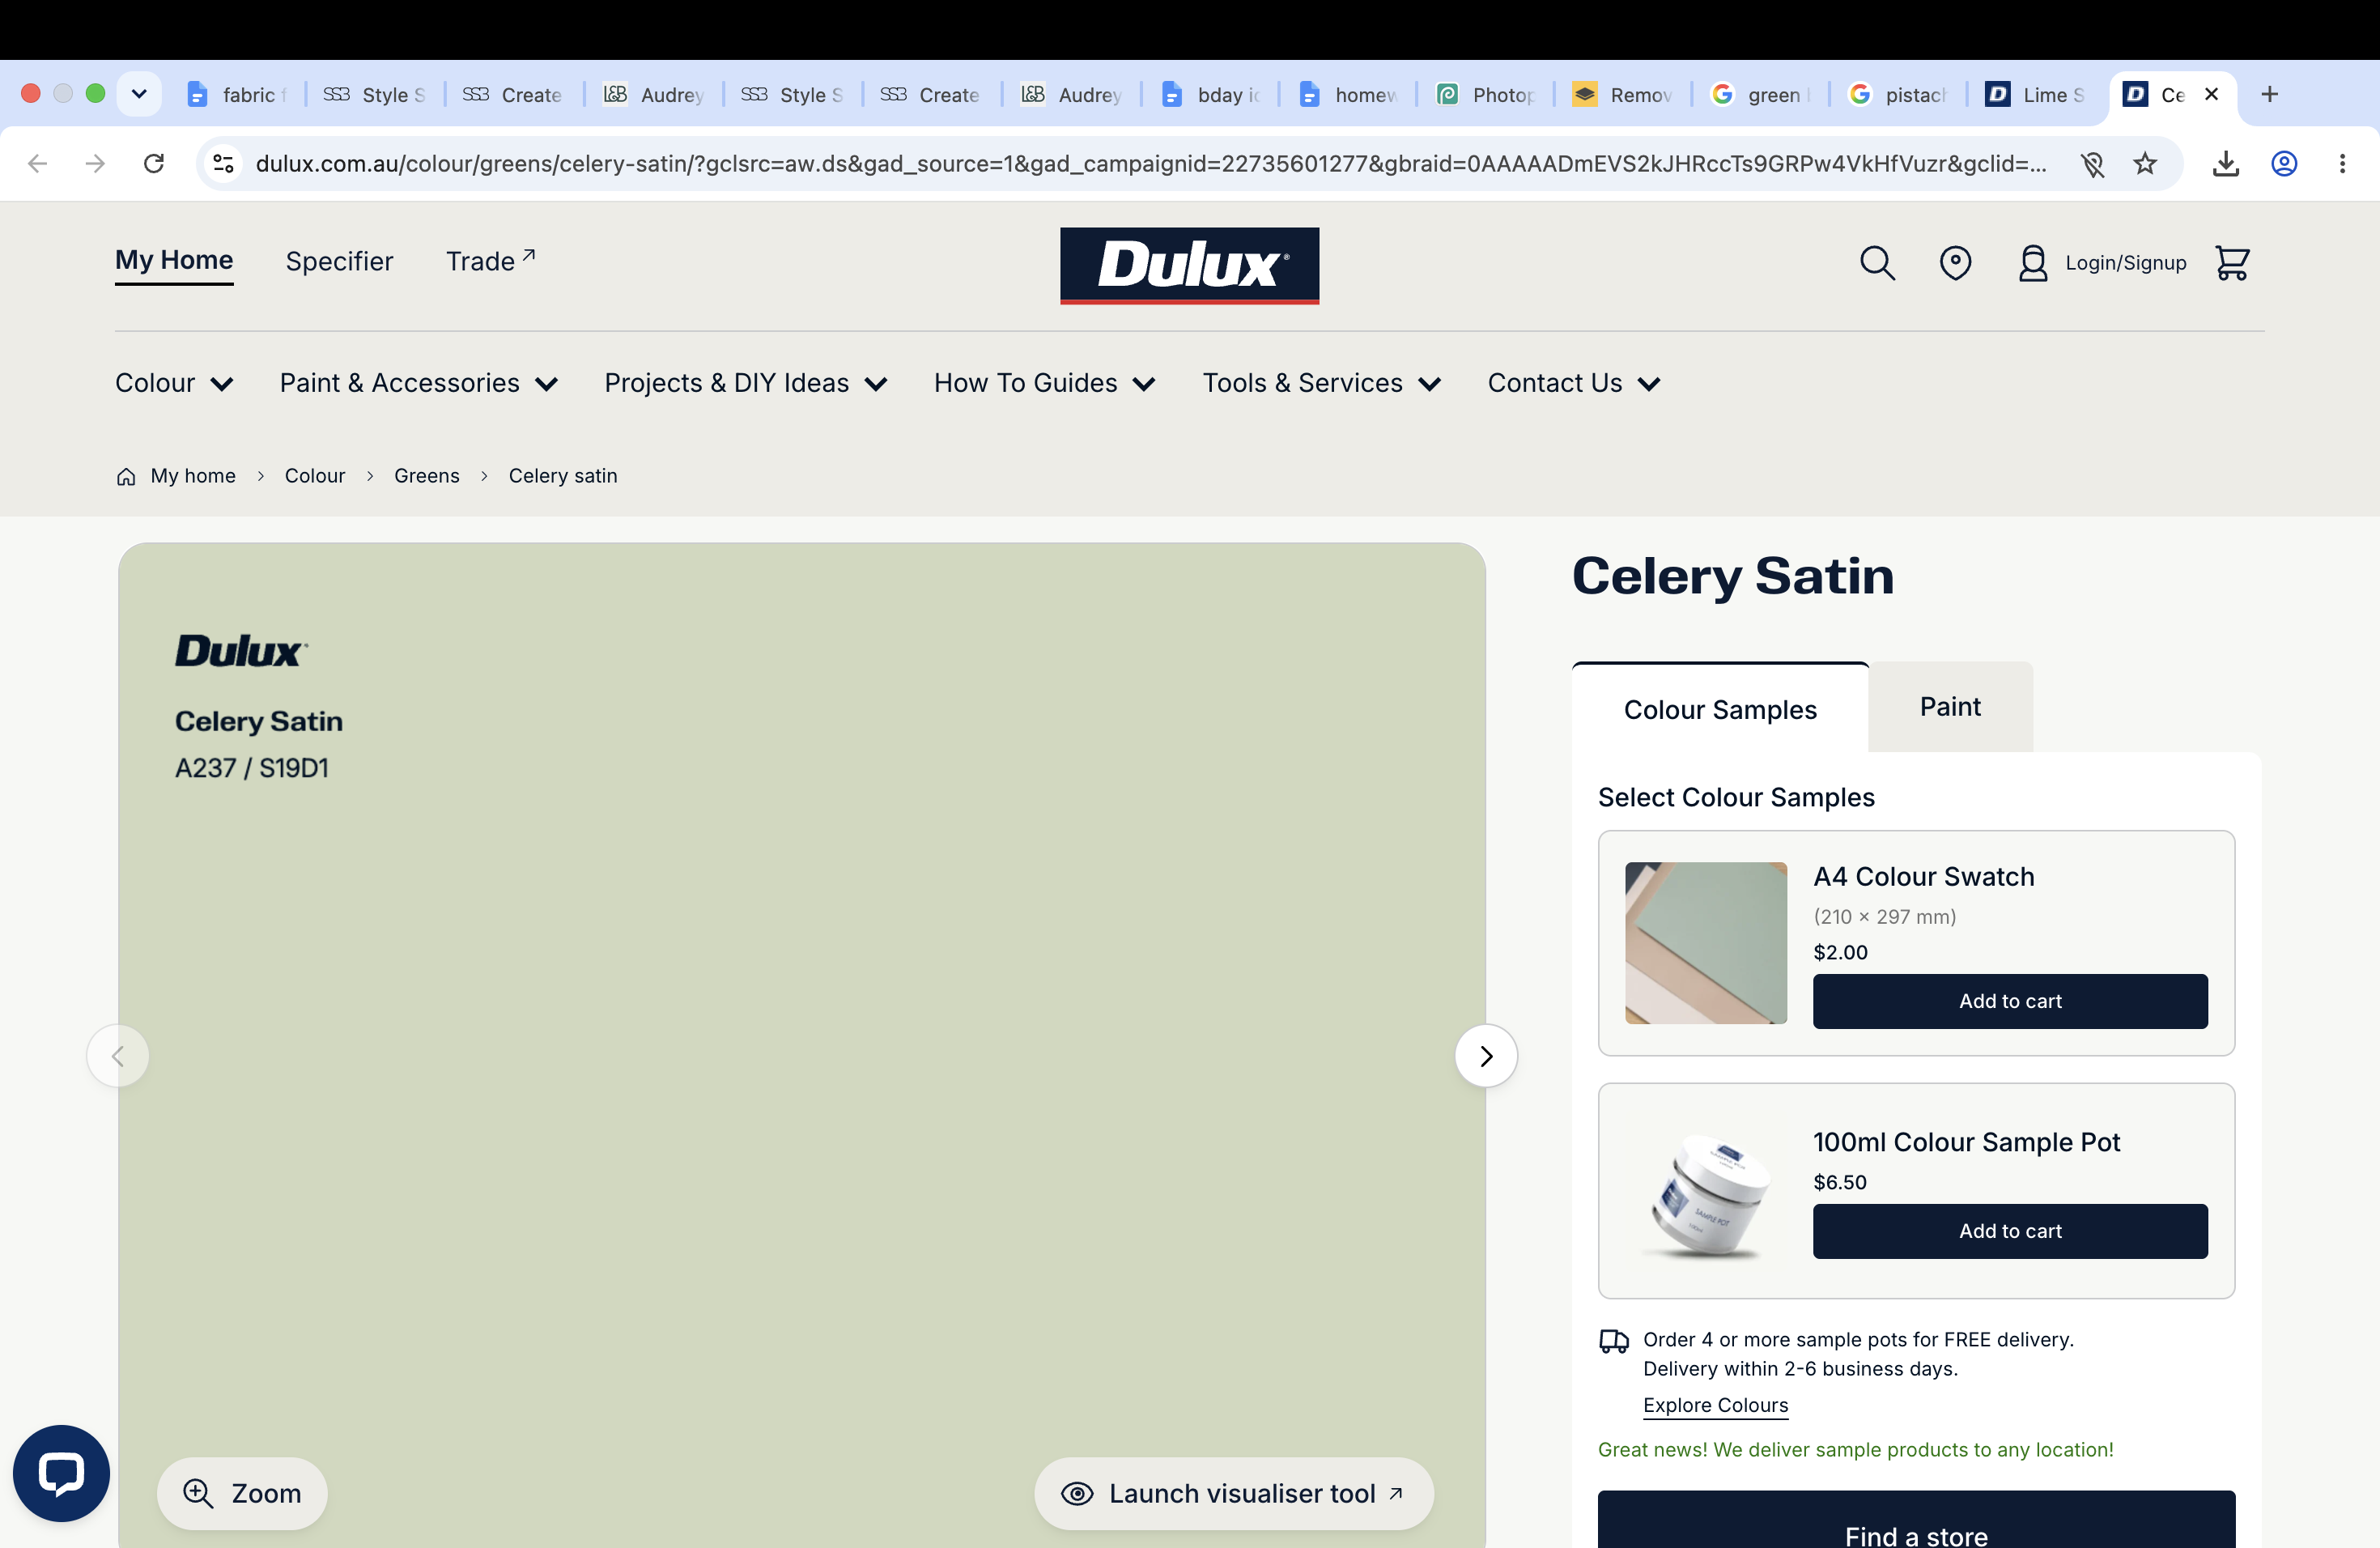Click the Zoom button on swatch
Screen dimensions: 2380x1548
(x=242, y=1493)
